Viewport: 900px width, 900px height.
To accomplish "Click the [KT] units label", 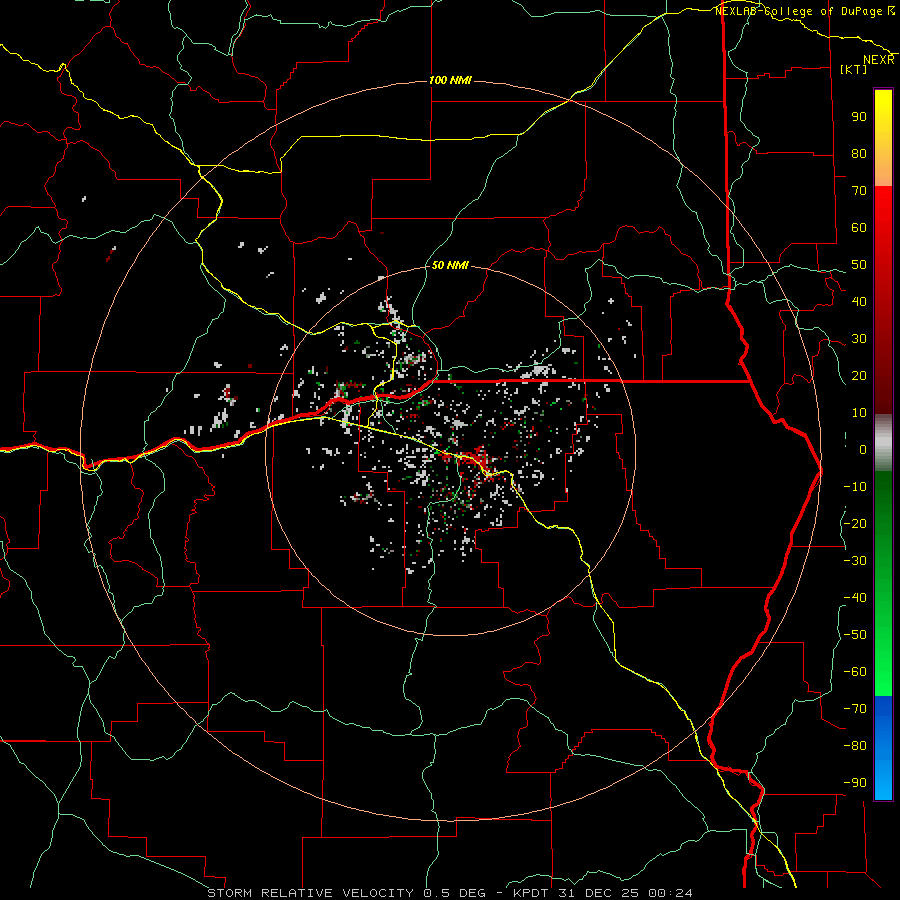I will pyautogui.click(x=854, y=69).
